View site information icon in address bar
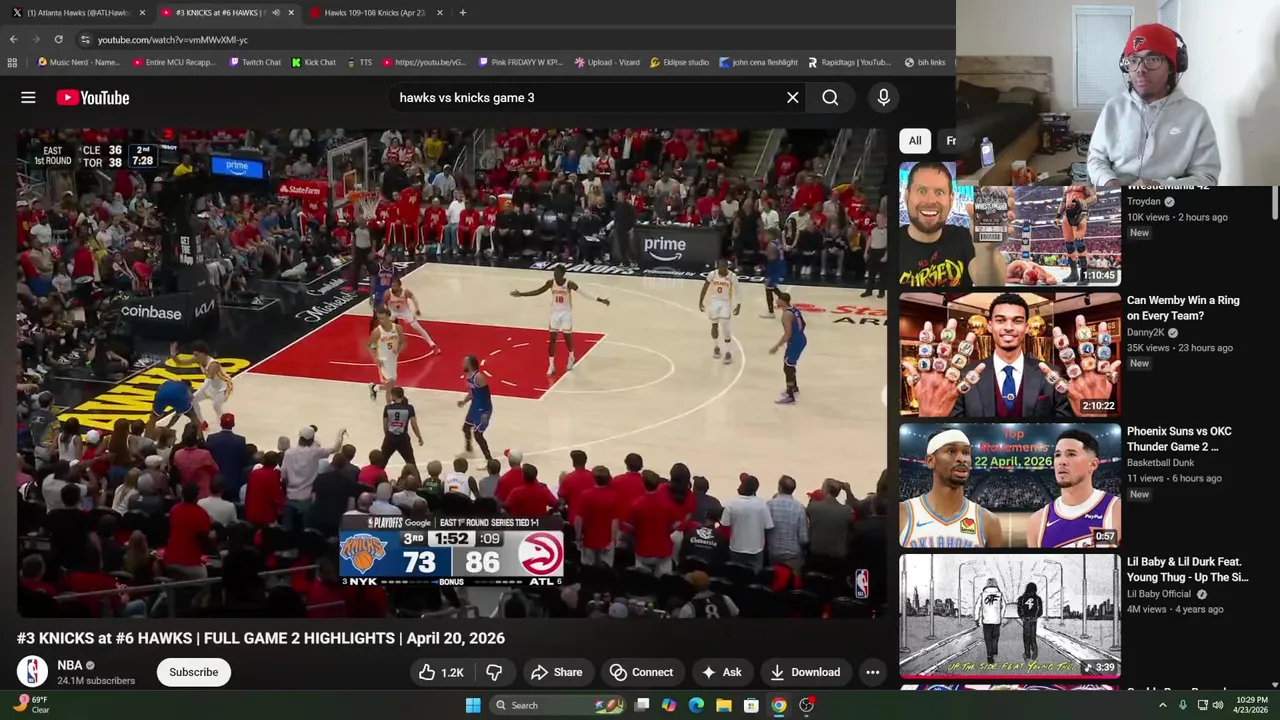This screenshot has height=720, width=1280. tap(85, 39)
